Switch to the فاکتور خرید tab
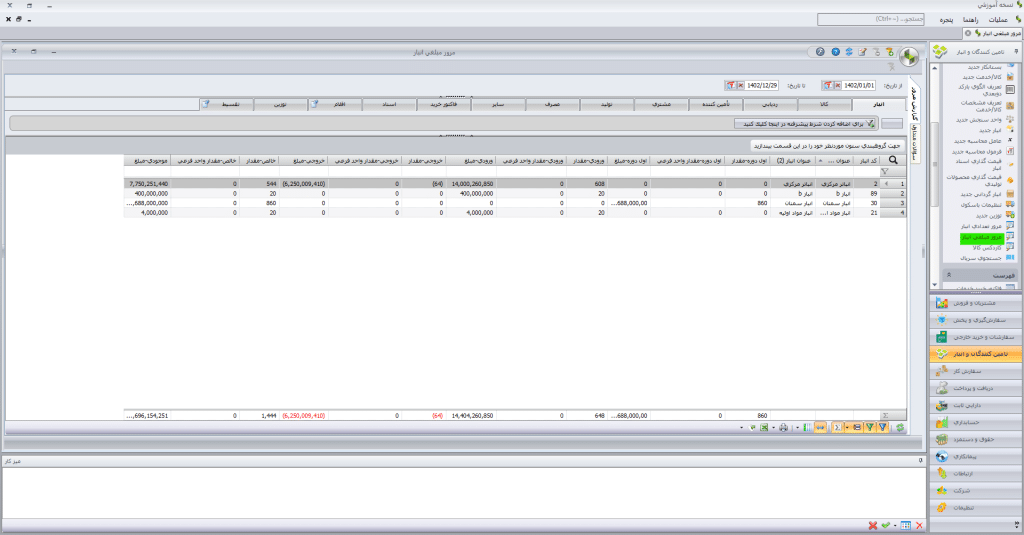Viewport: 1024px width, 535px height. tap(443, 105)
